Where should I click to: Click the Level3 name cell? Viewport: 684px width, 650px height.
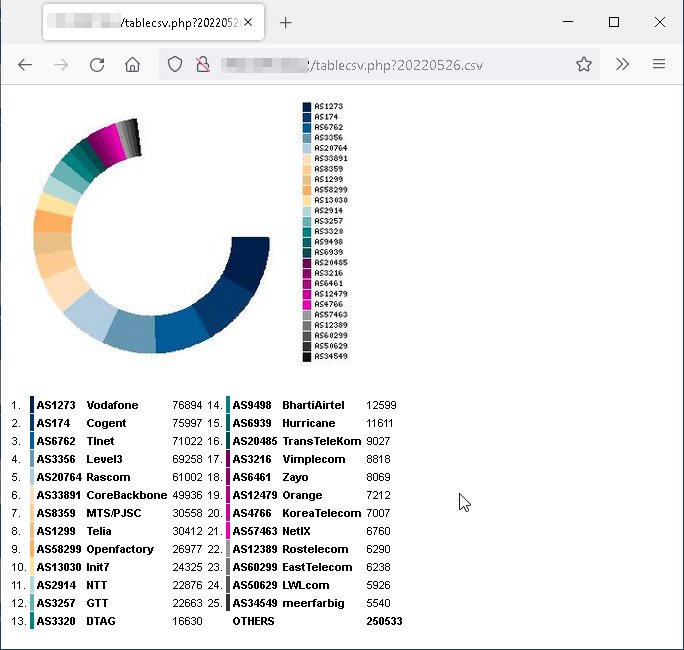(x=104, y=459)
